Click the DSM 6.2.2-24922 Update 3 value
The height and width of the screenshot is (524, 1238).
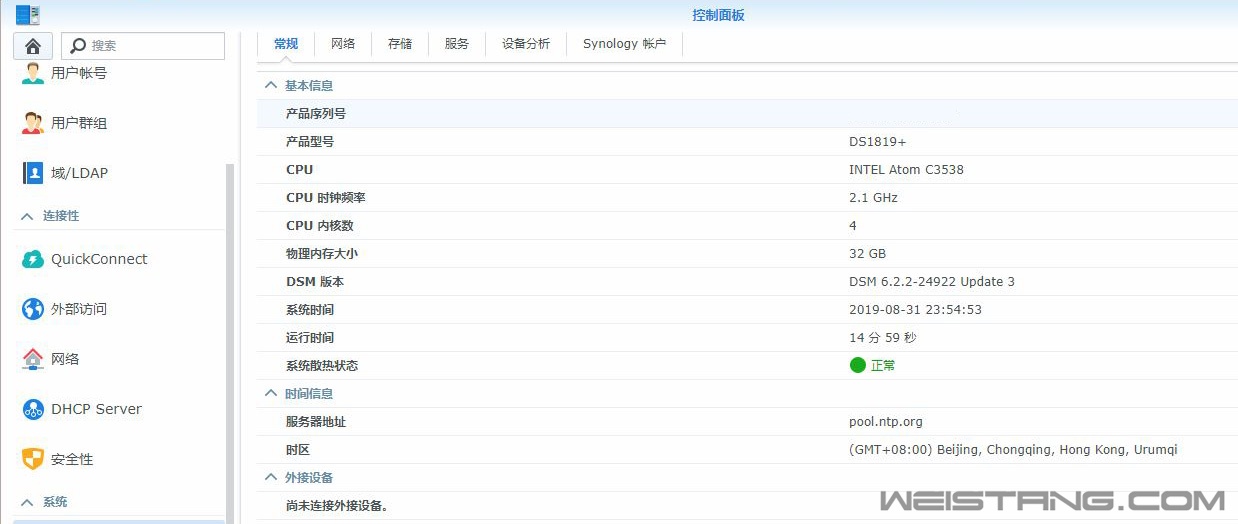(932, 282)
